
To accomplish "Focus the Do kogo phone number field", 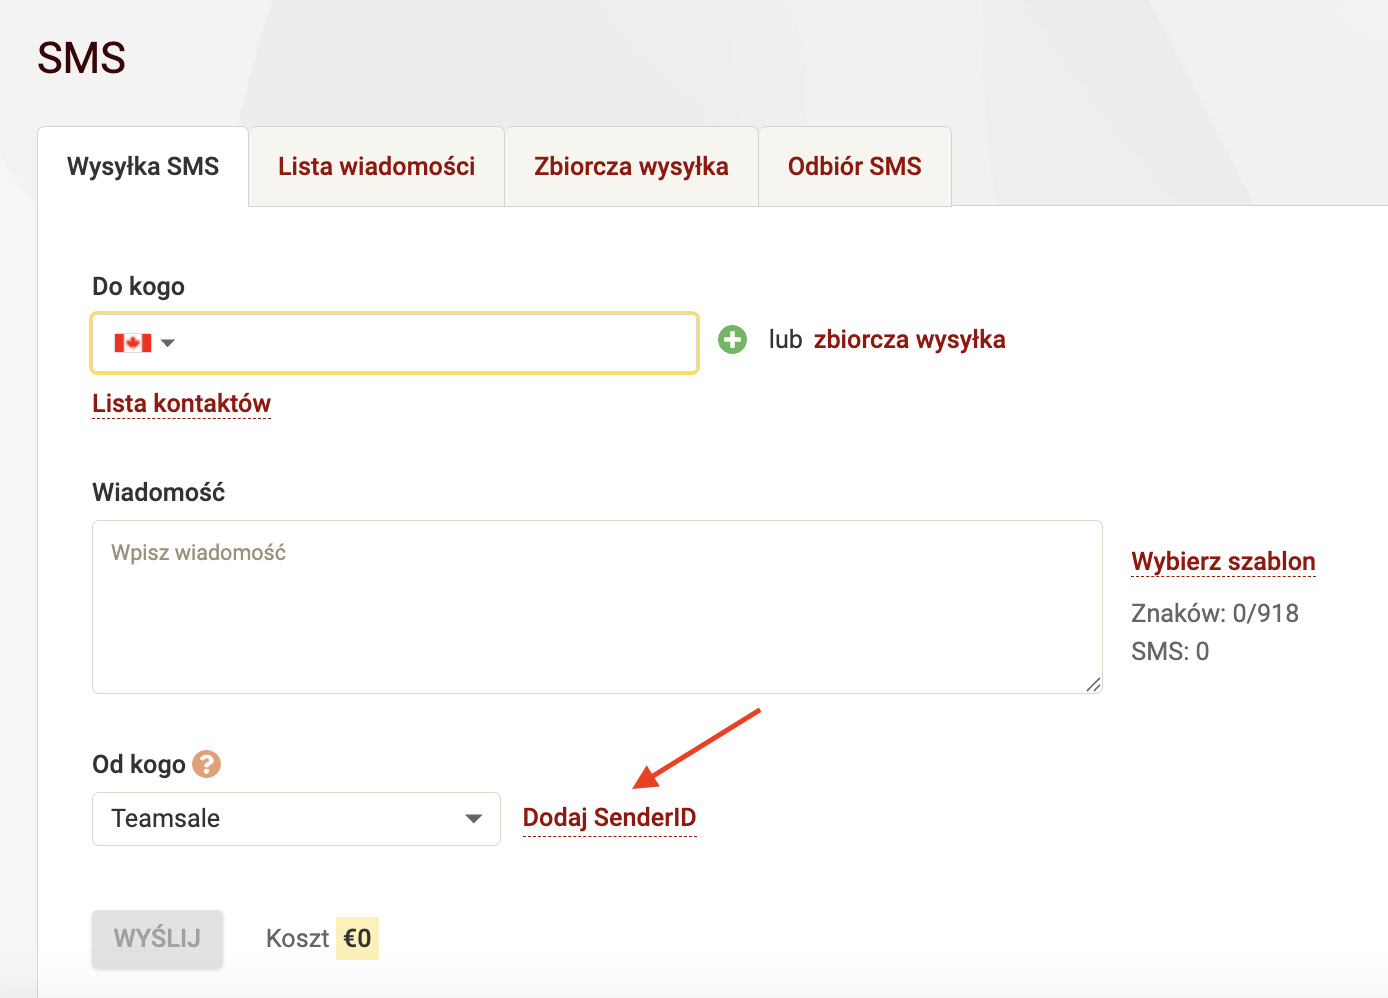I will coord(394,343).
